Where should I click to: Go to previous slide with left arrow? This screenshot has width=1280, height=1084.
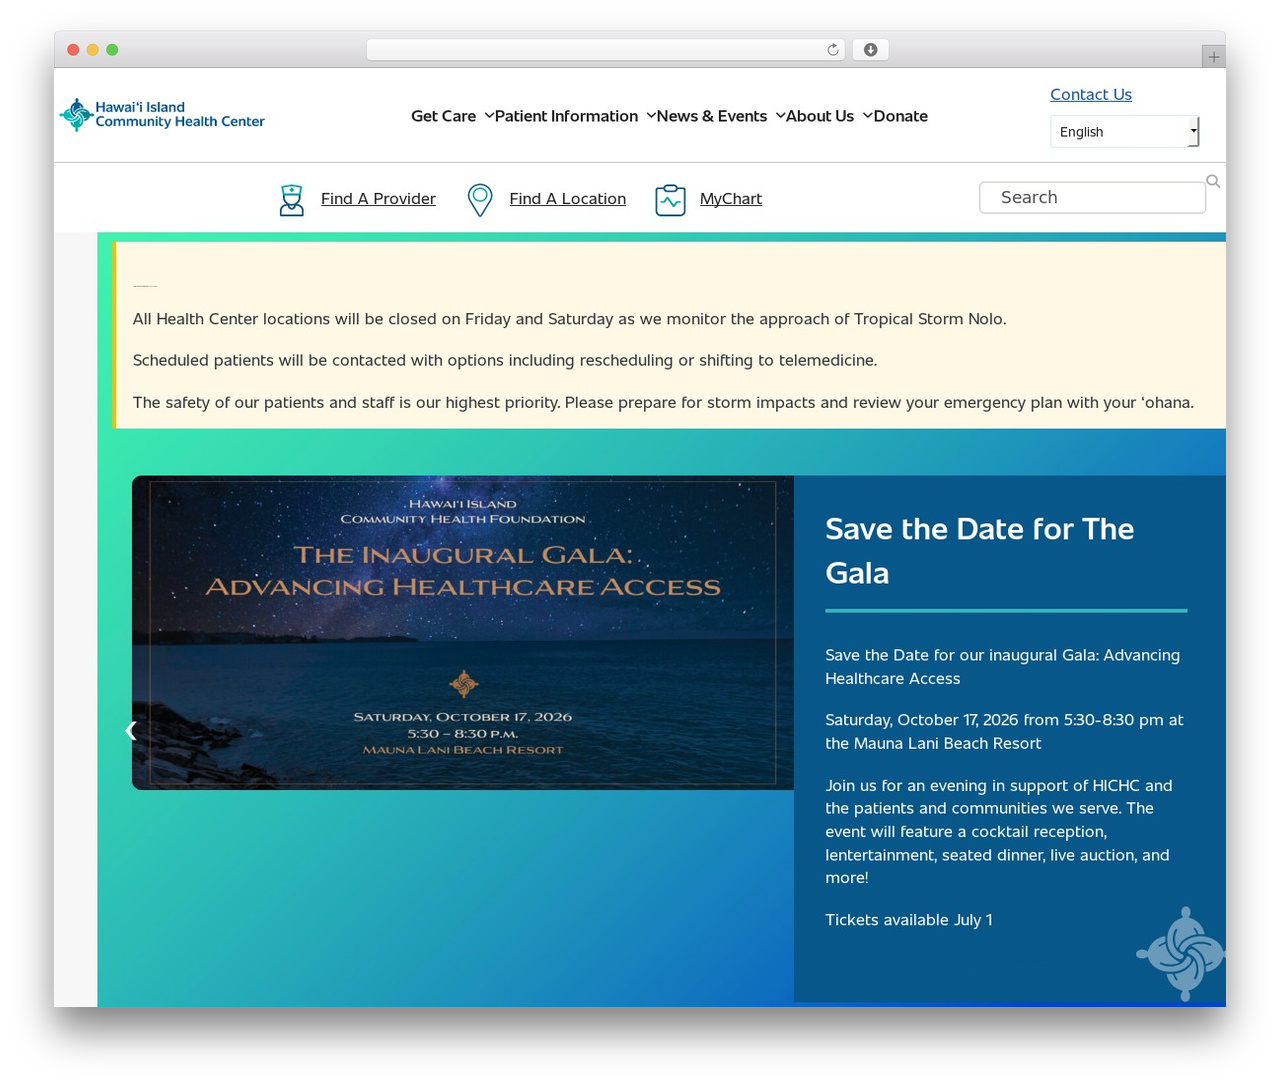point(130,730)
